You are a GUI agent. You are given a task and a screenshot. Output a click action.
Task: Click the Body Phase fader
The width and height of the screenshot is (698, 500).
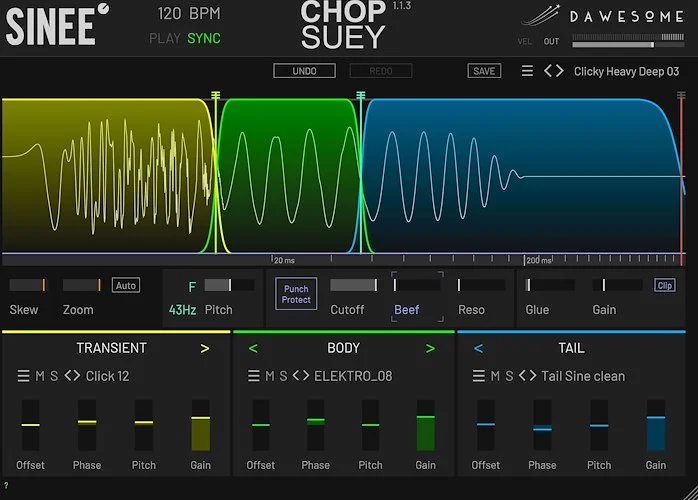pyautogui.click(x=316, y=425)
